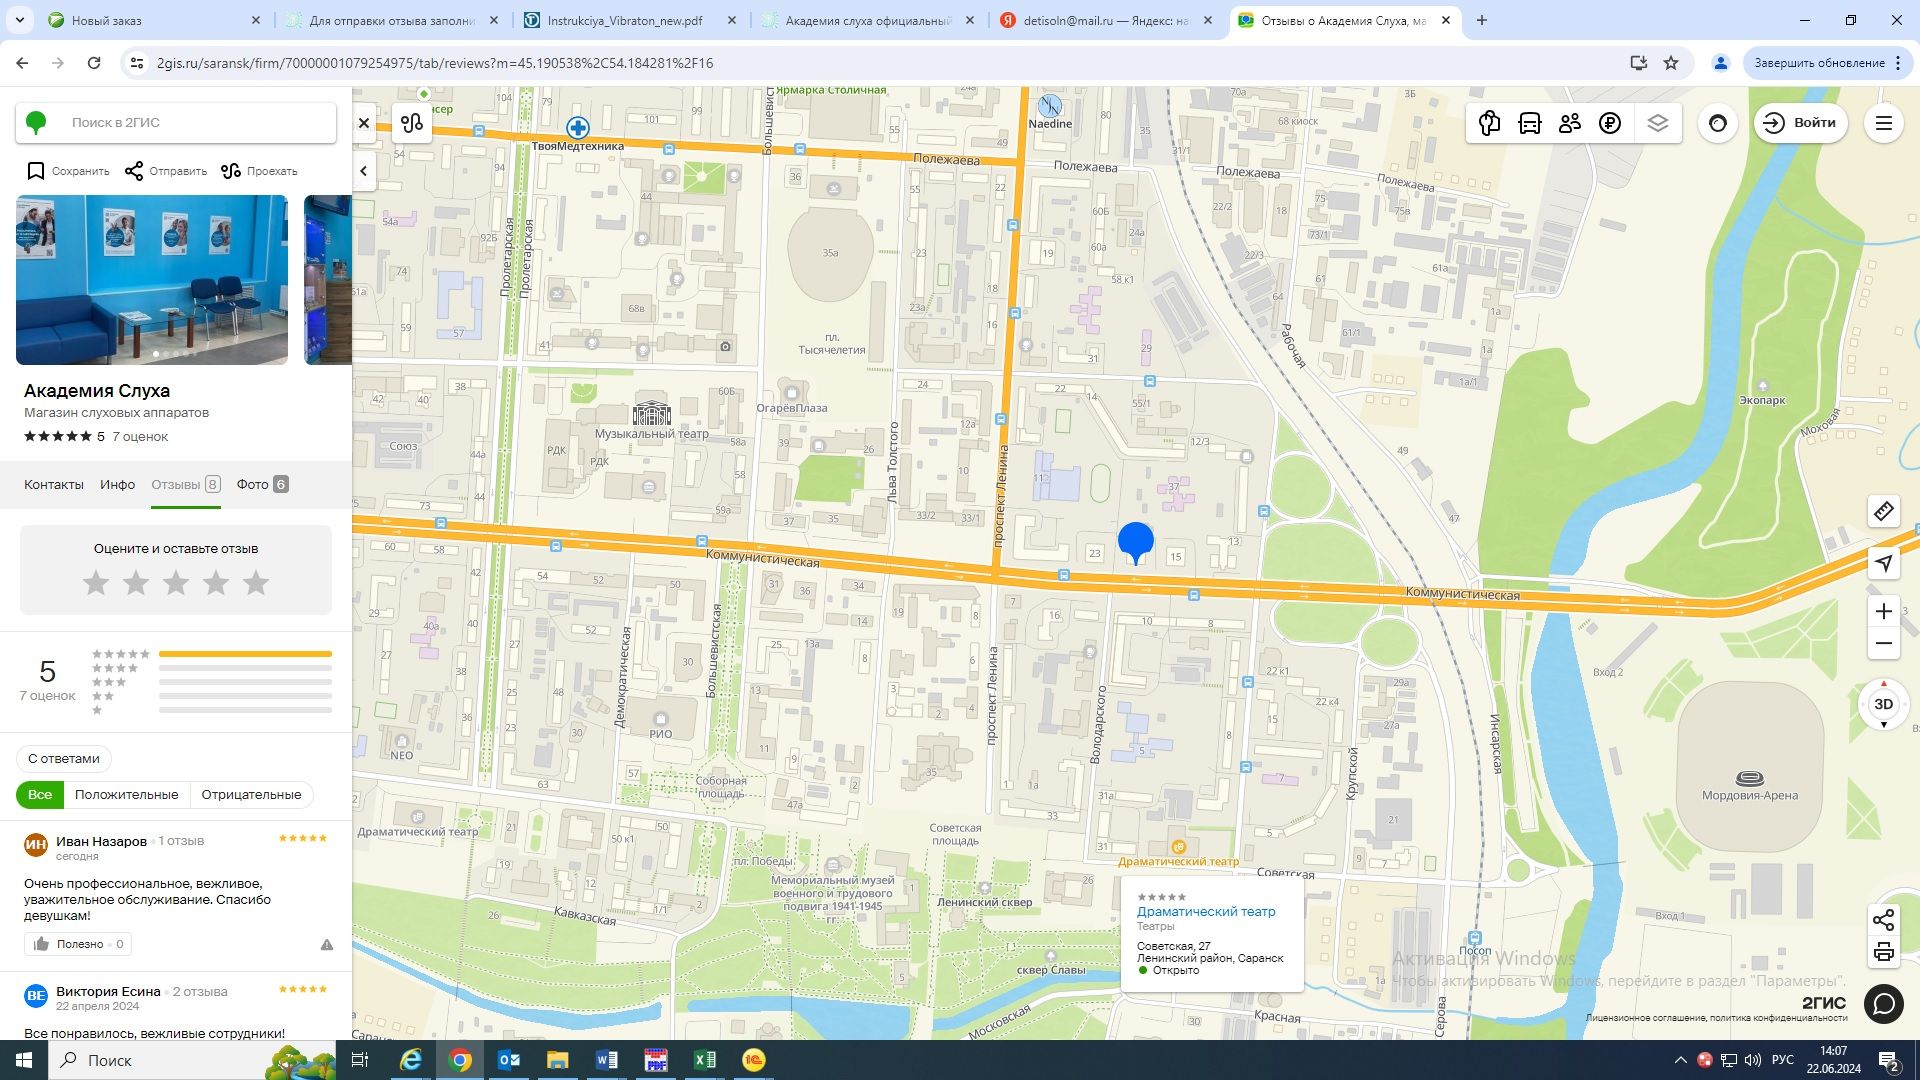Click the ruble prices map icon
Viewport: 1920px width, 1080px height.
1609,123
